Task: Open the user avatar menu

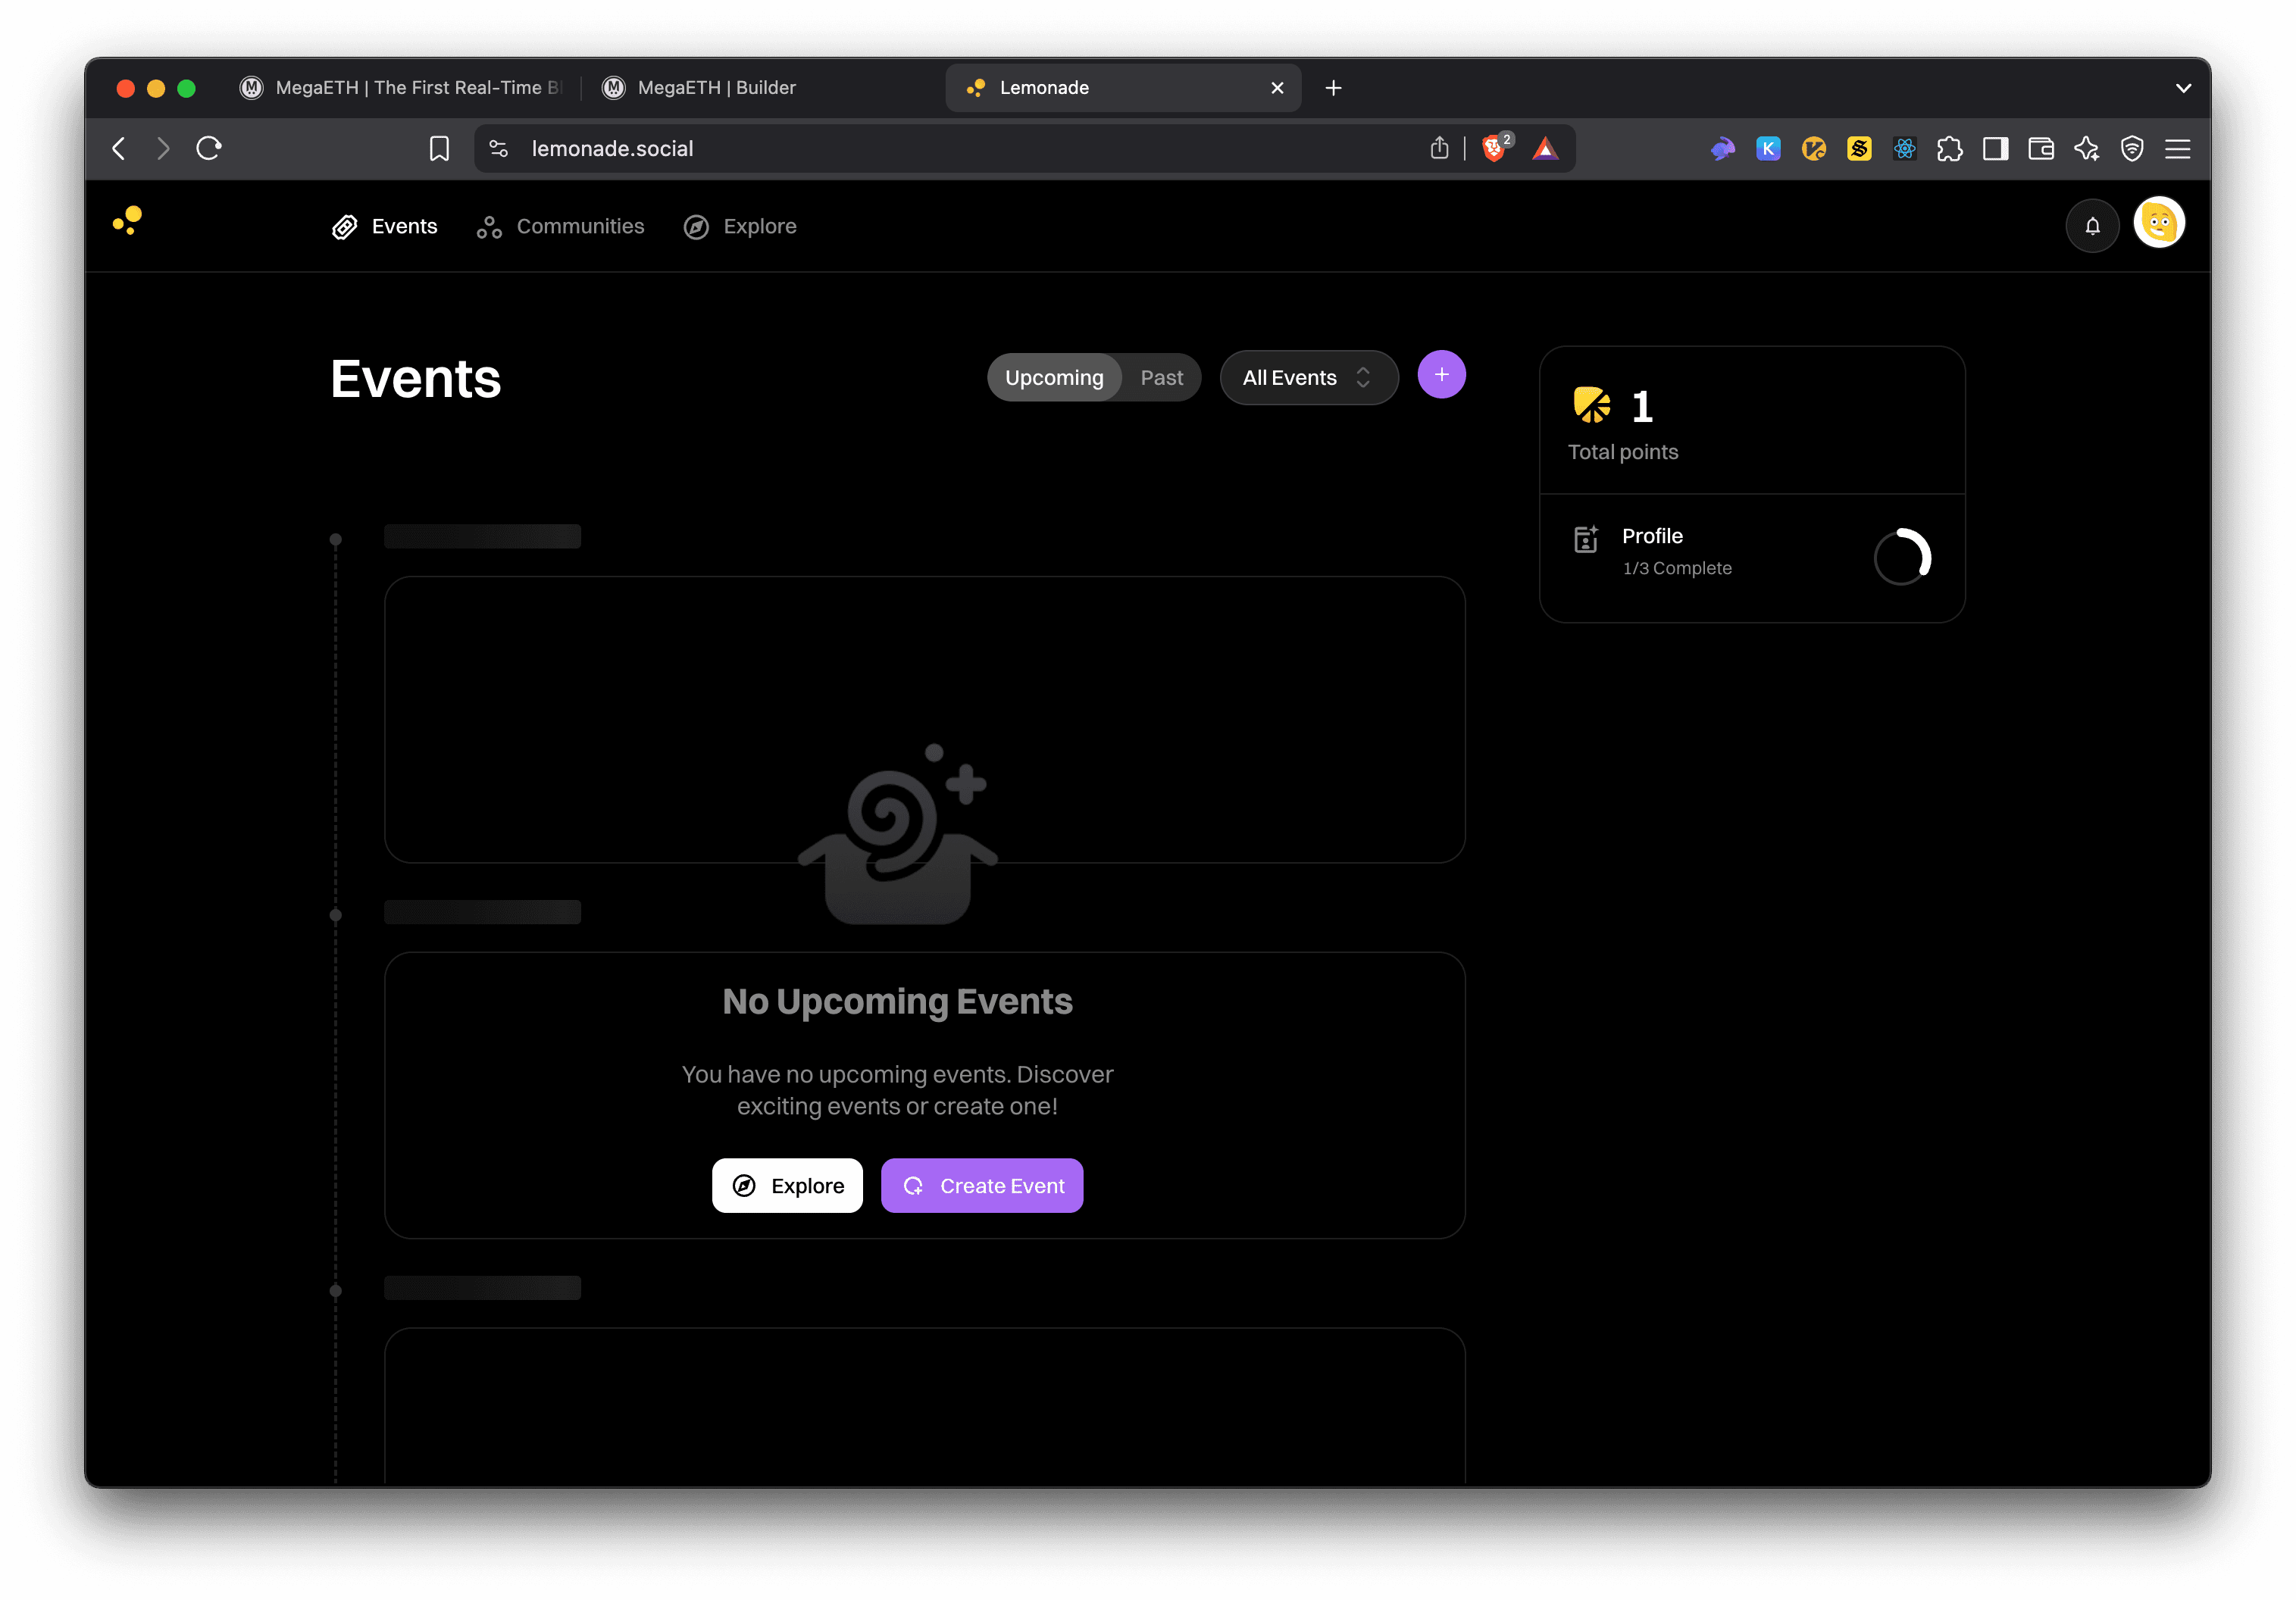Action: click(2159, 223)
